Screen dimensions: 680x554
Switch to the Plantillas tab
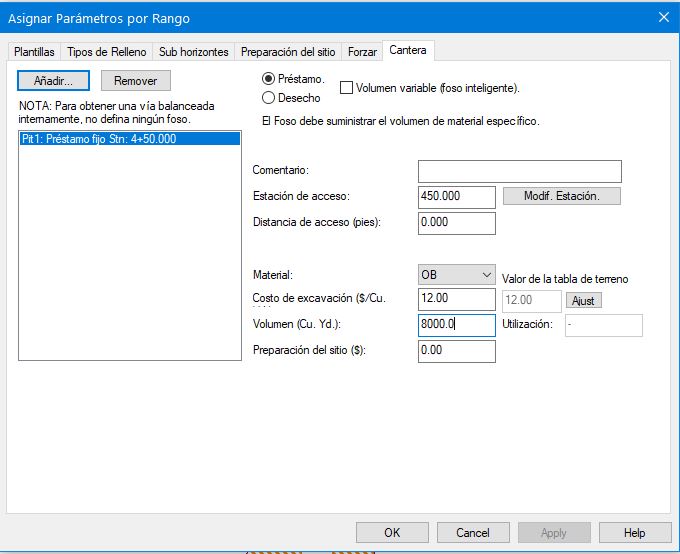point(34,52)
